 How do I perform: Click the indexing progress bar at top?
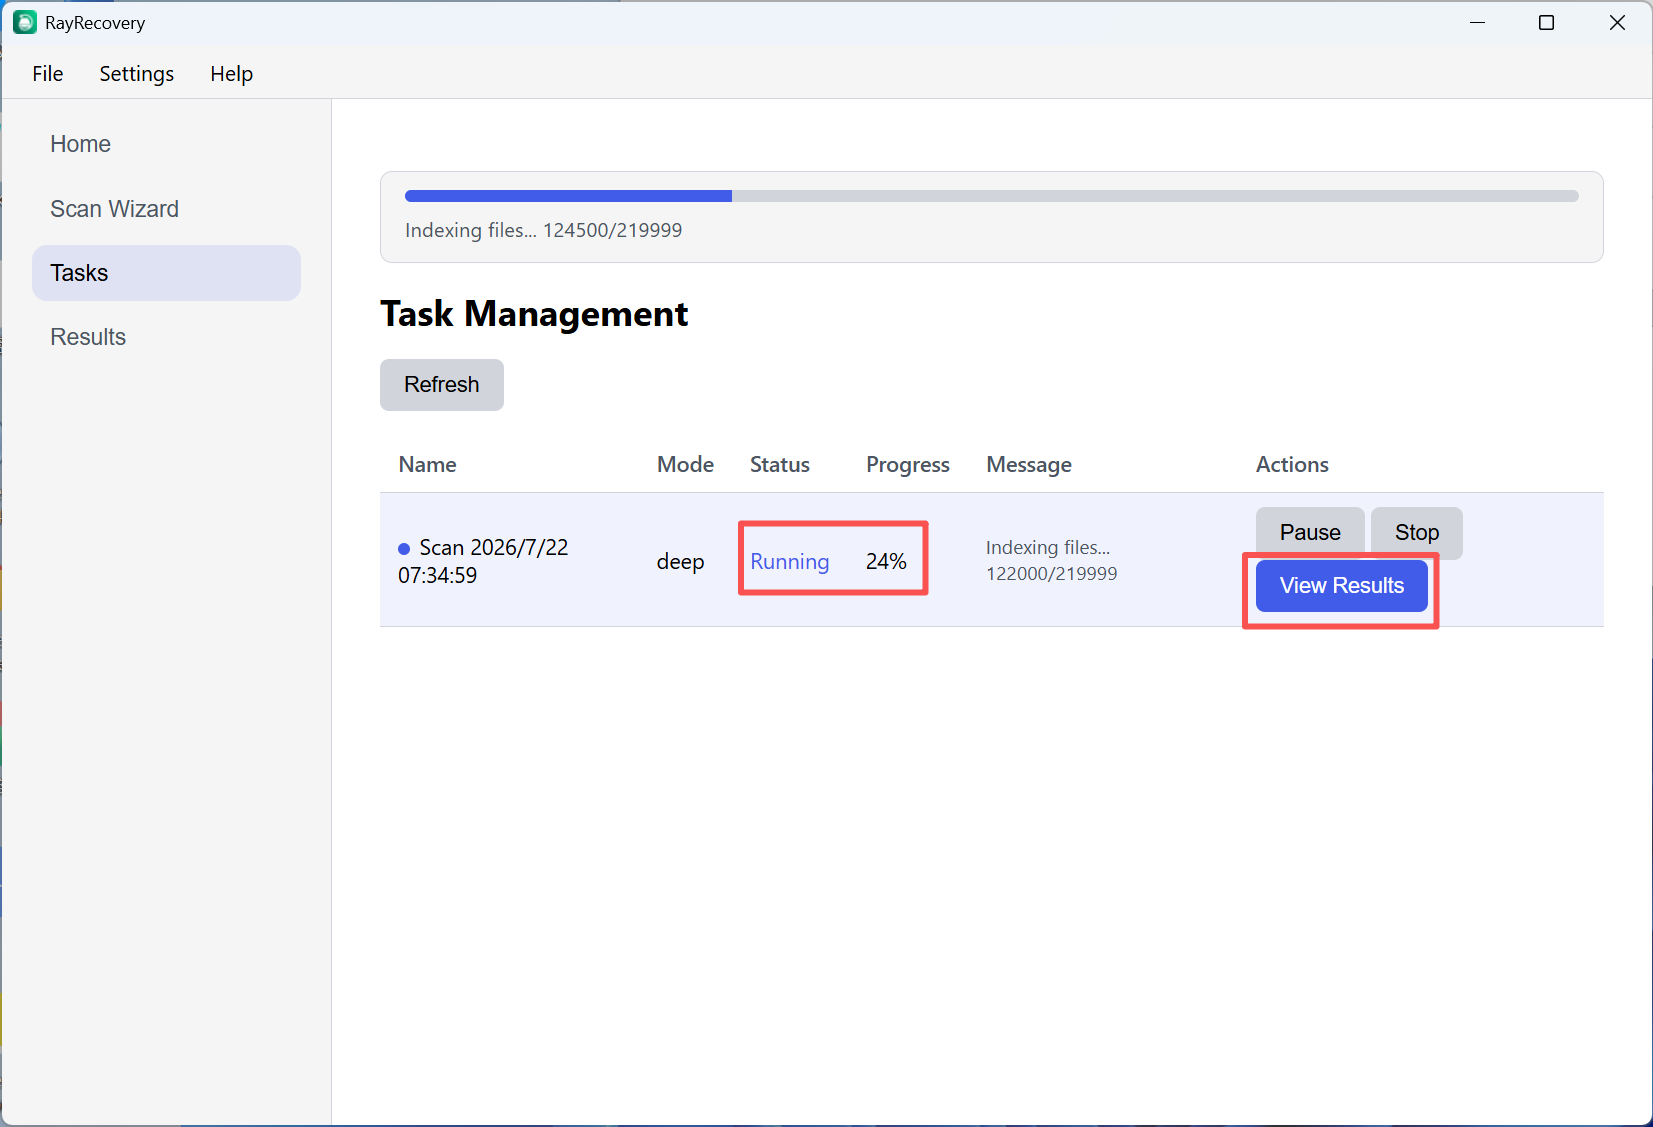(x=991, y=196)
